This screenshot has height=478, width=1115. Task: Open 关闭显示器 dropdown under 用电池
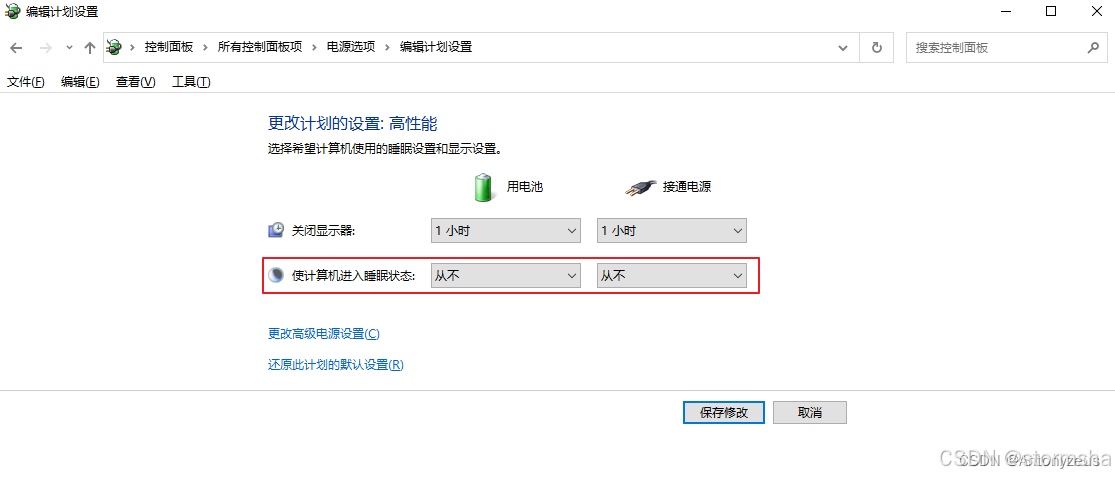click(506, 230)
